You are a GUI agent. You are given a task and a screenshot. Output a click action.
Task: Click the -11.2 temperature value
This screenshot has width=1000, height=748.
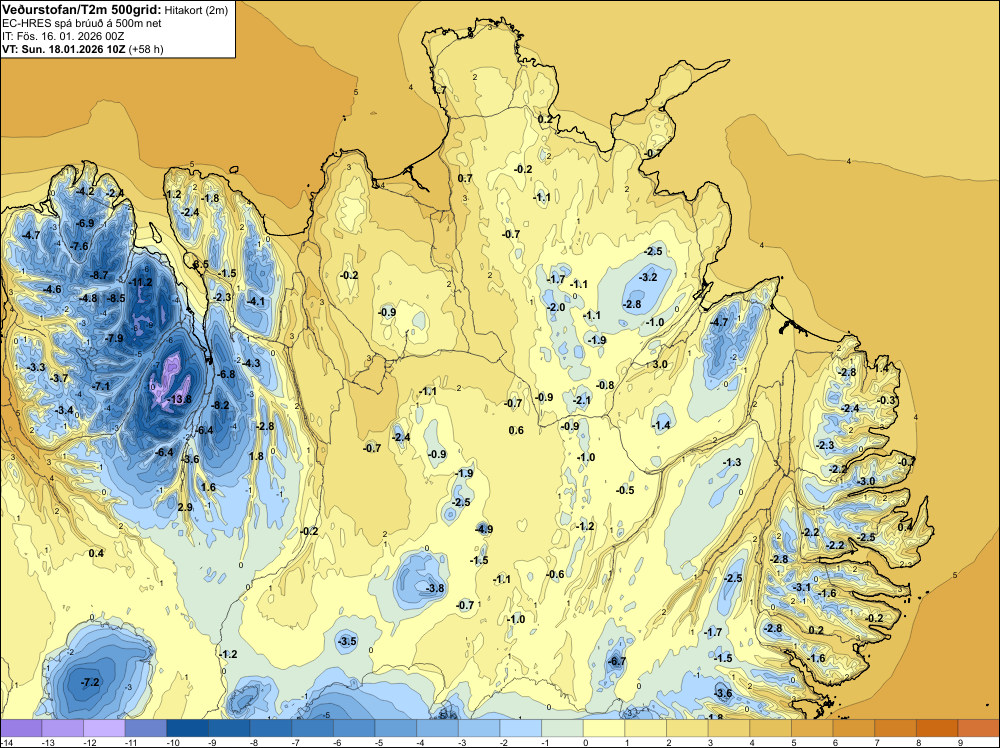coord(140,282)
